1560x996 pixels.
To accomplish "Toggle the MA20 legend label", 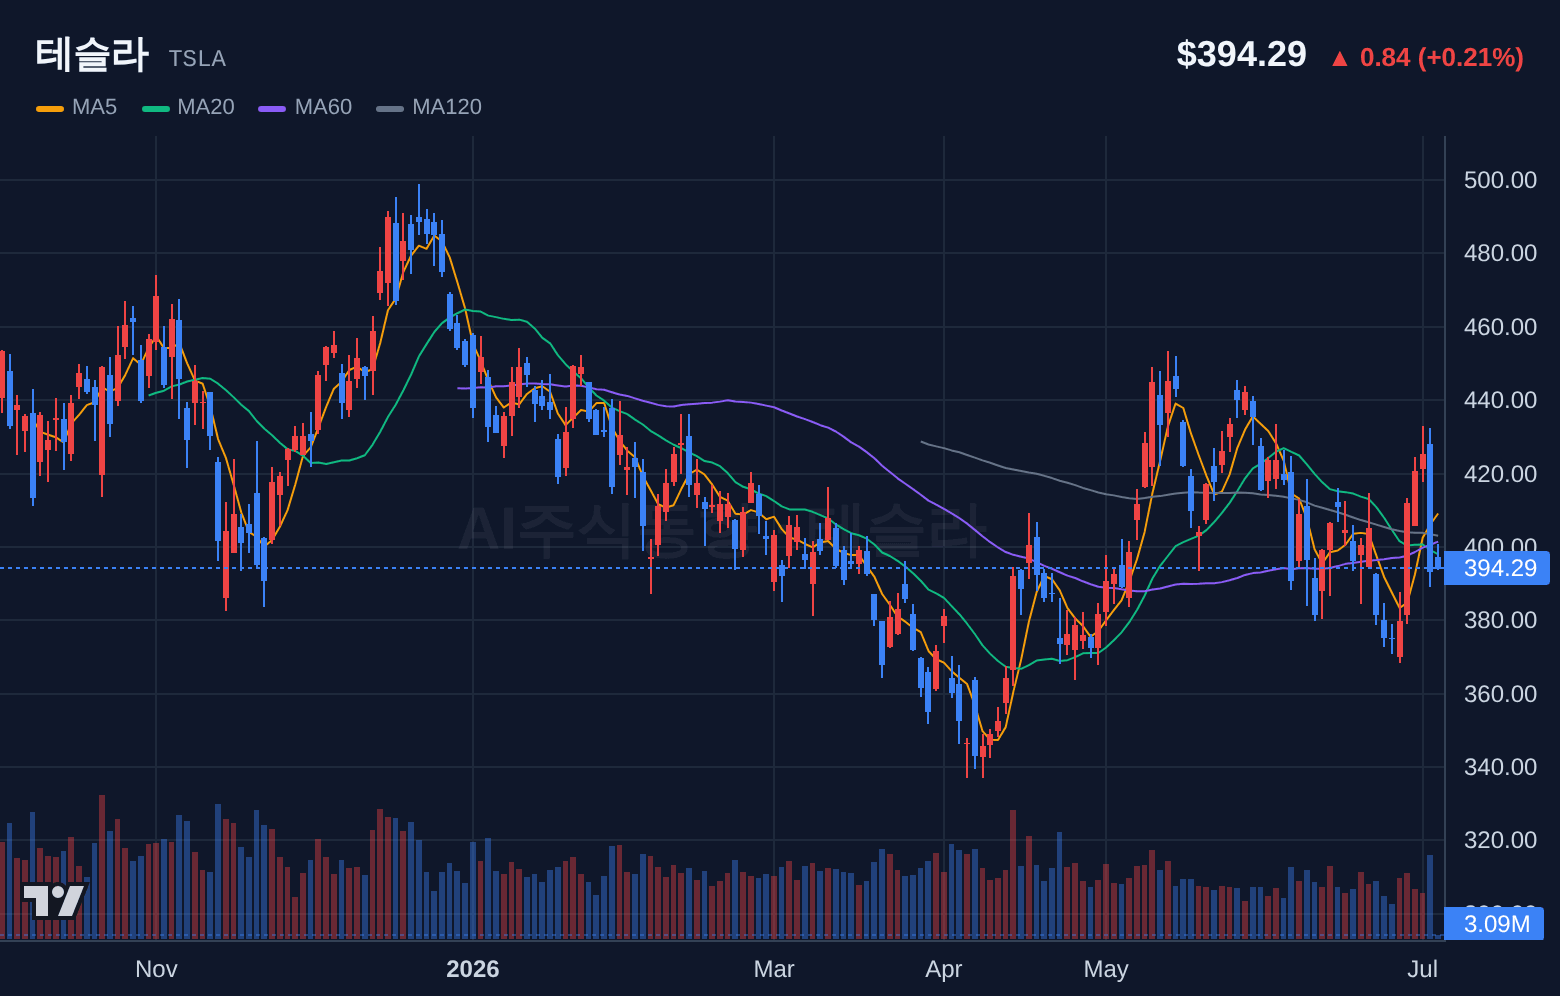I will pyautogui.click(x=206, y=107).
